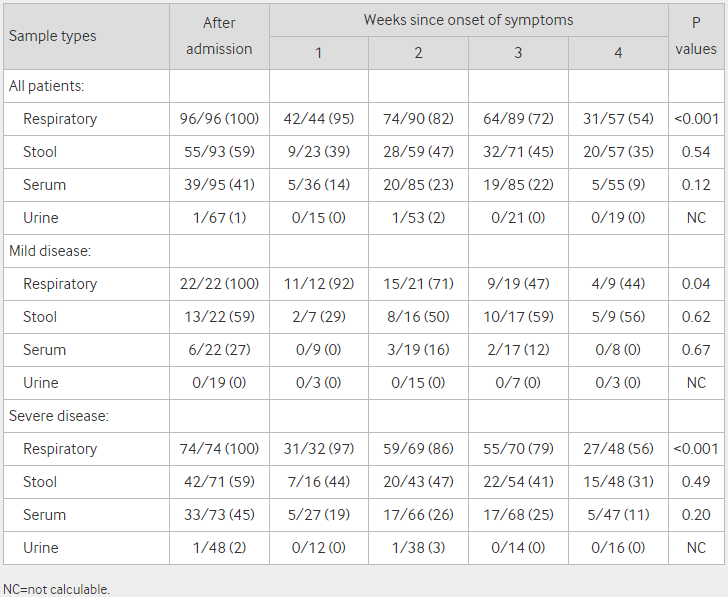Click the Sample types column header
728x597 pixels.
86,36
